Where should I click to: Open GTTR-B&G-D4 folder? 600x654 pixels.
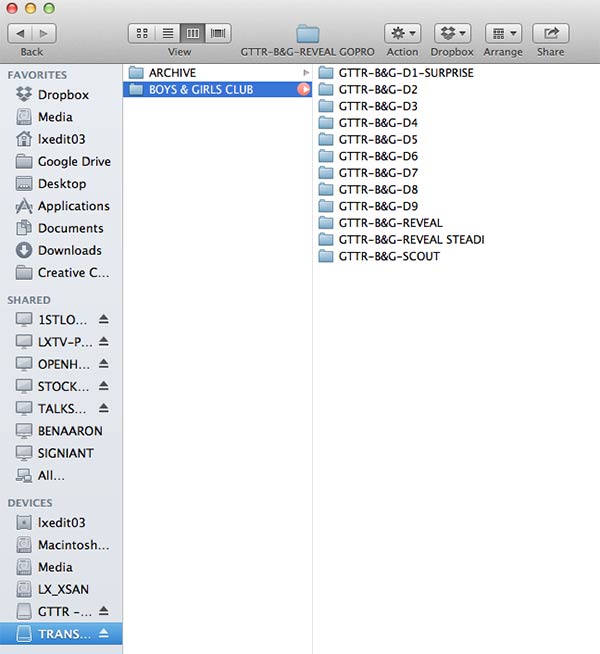coord(368,123)
